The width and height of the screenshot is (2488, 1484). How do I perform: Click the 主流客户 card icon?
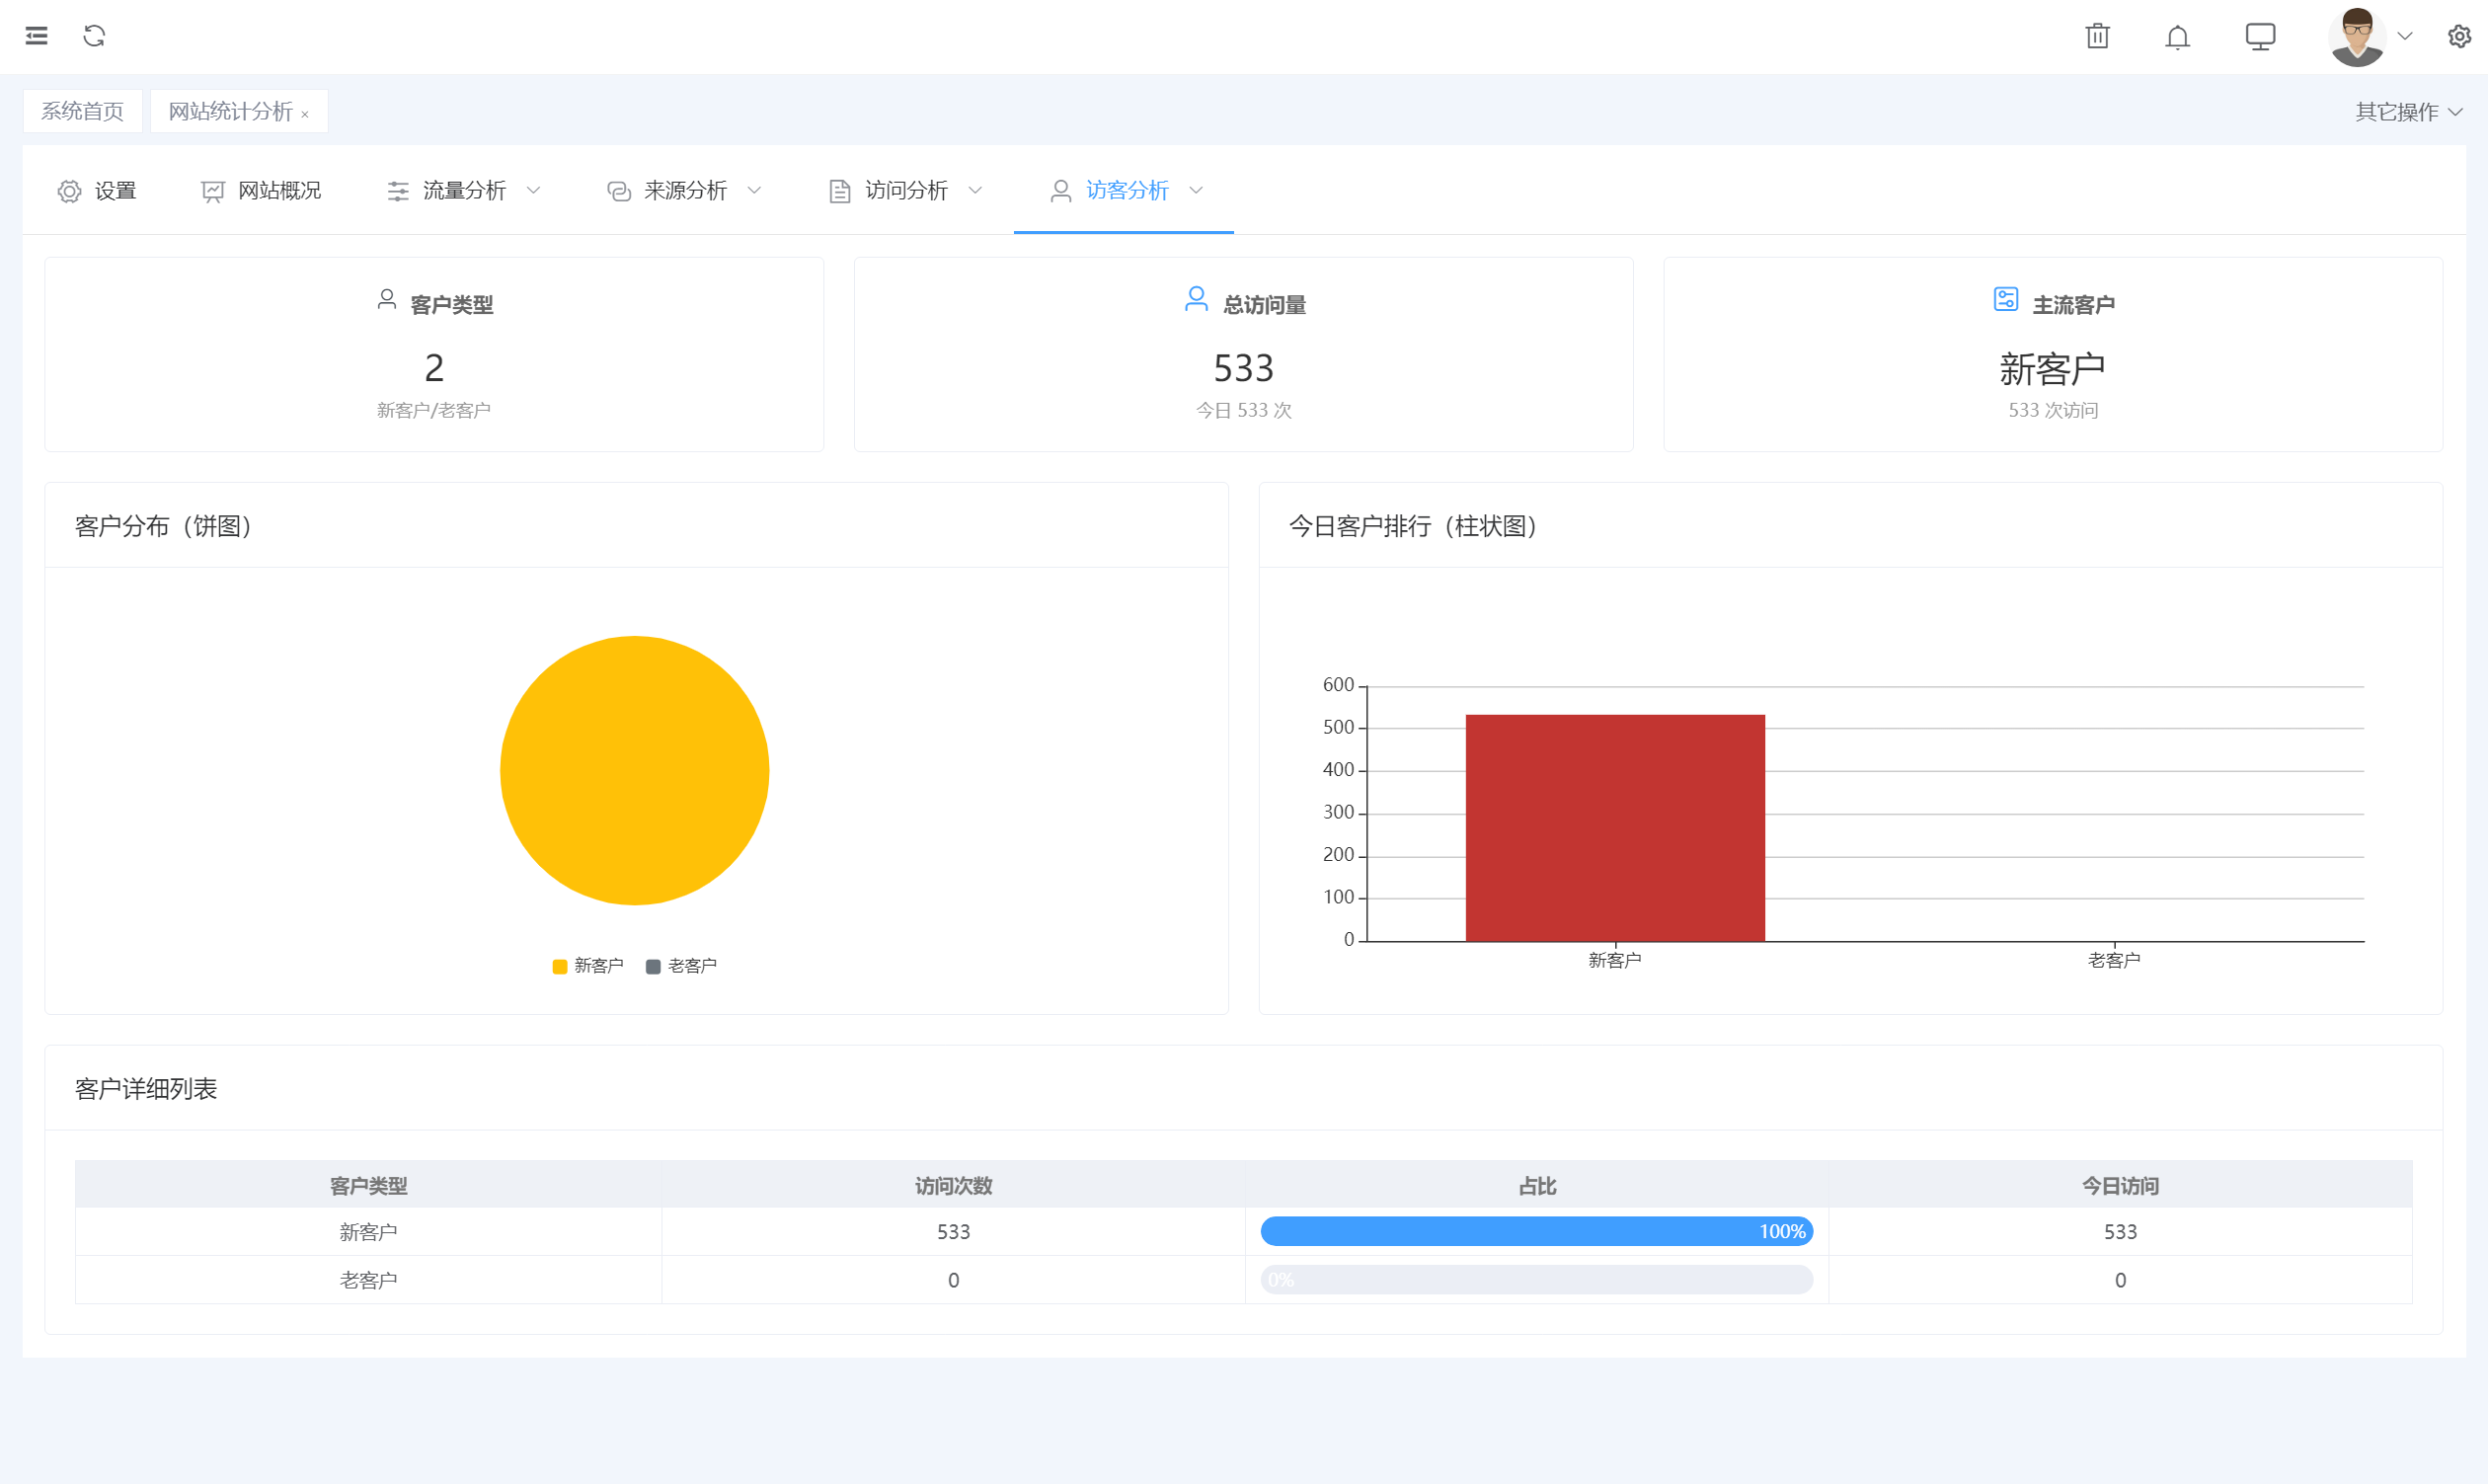[2005, 299]
